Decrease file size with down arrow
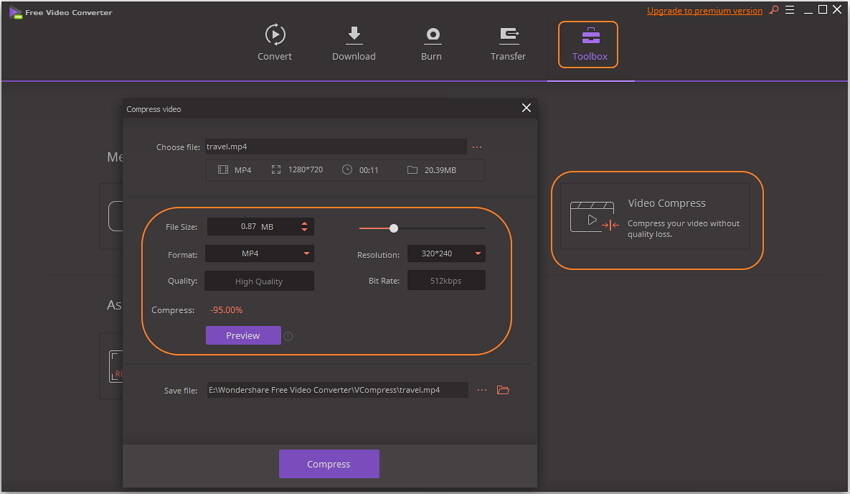This screenshot has width=850, height=494. (305, 230)
